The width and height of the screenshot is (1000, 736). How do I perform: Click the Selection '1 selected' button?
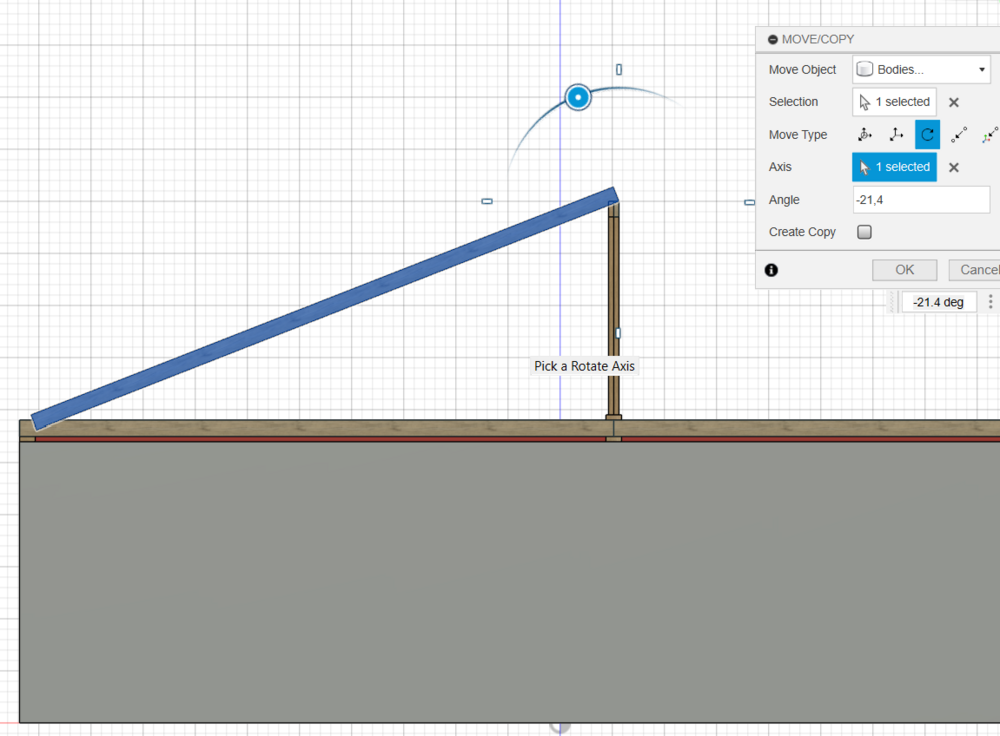[x=894, y=102]
